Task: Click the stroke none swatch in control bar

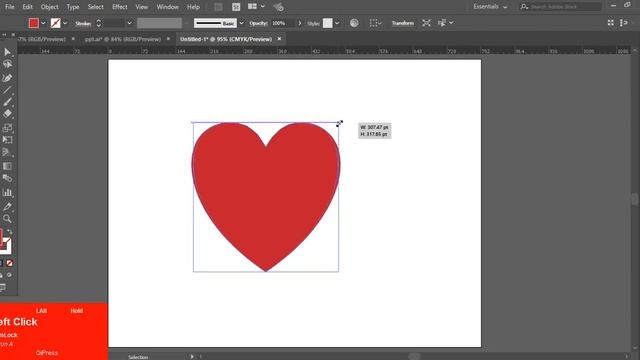Action: 56,23
